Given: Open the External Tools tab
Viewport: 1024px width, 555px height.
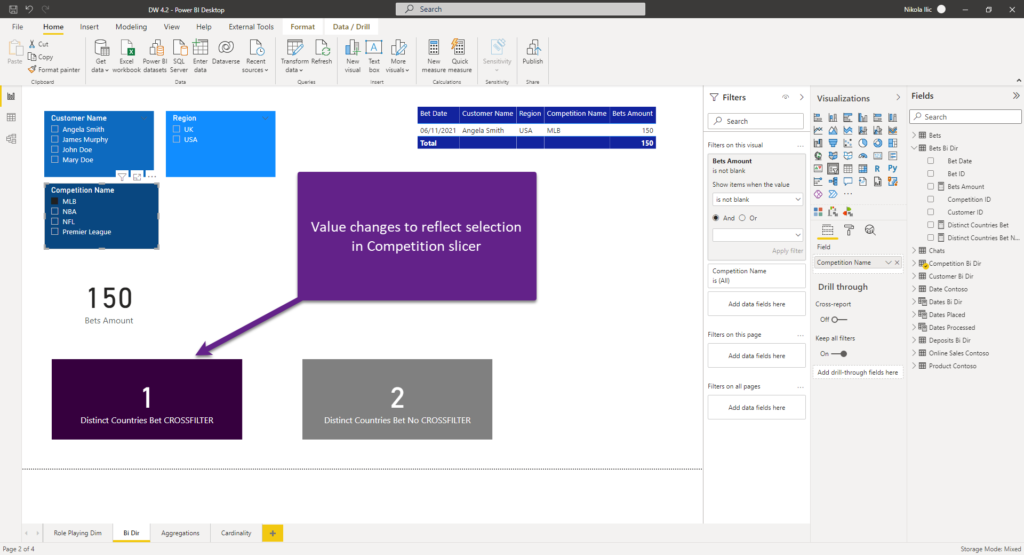Looking at the screenshot, I should point(251,27).
